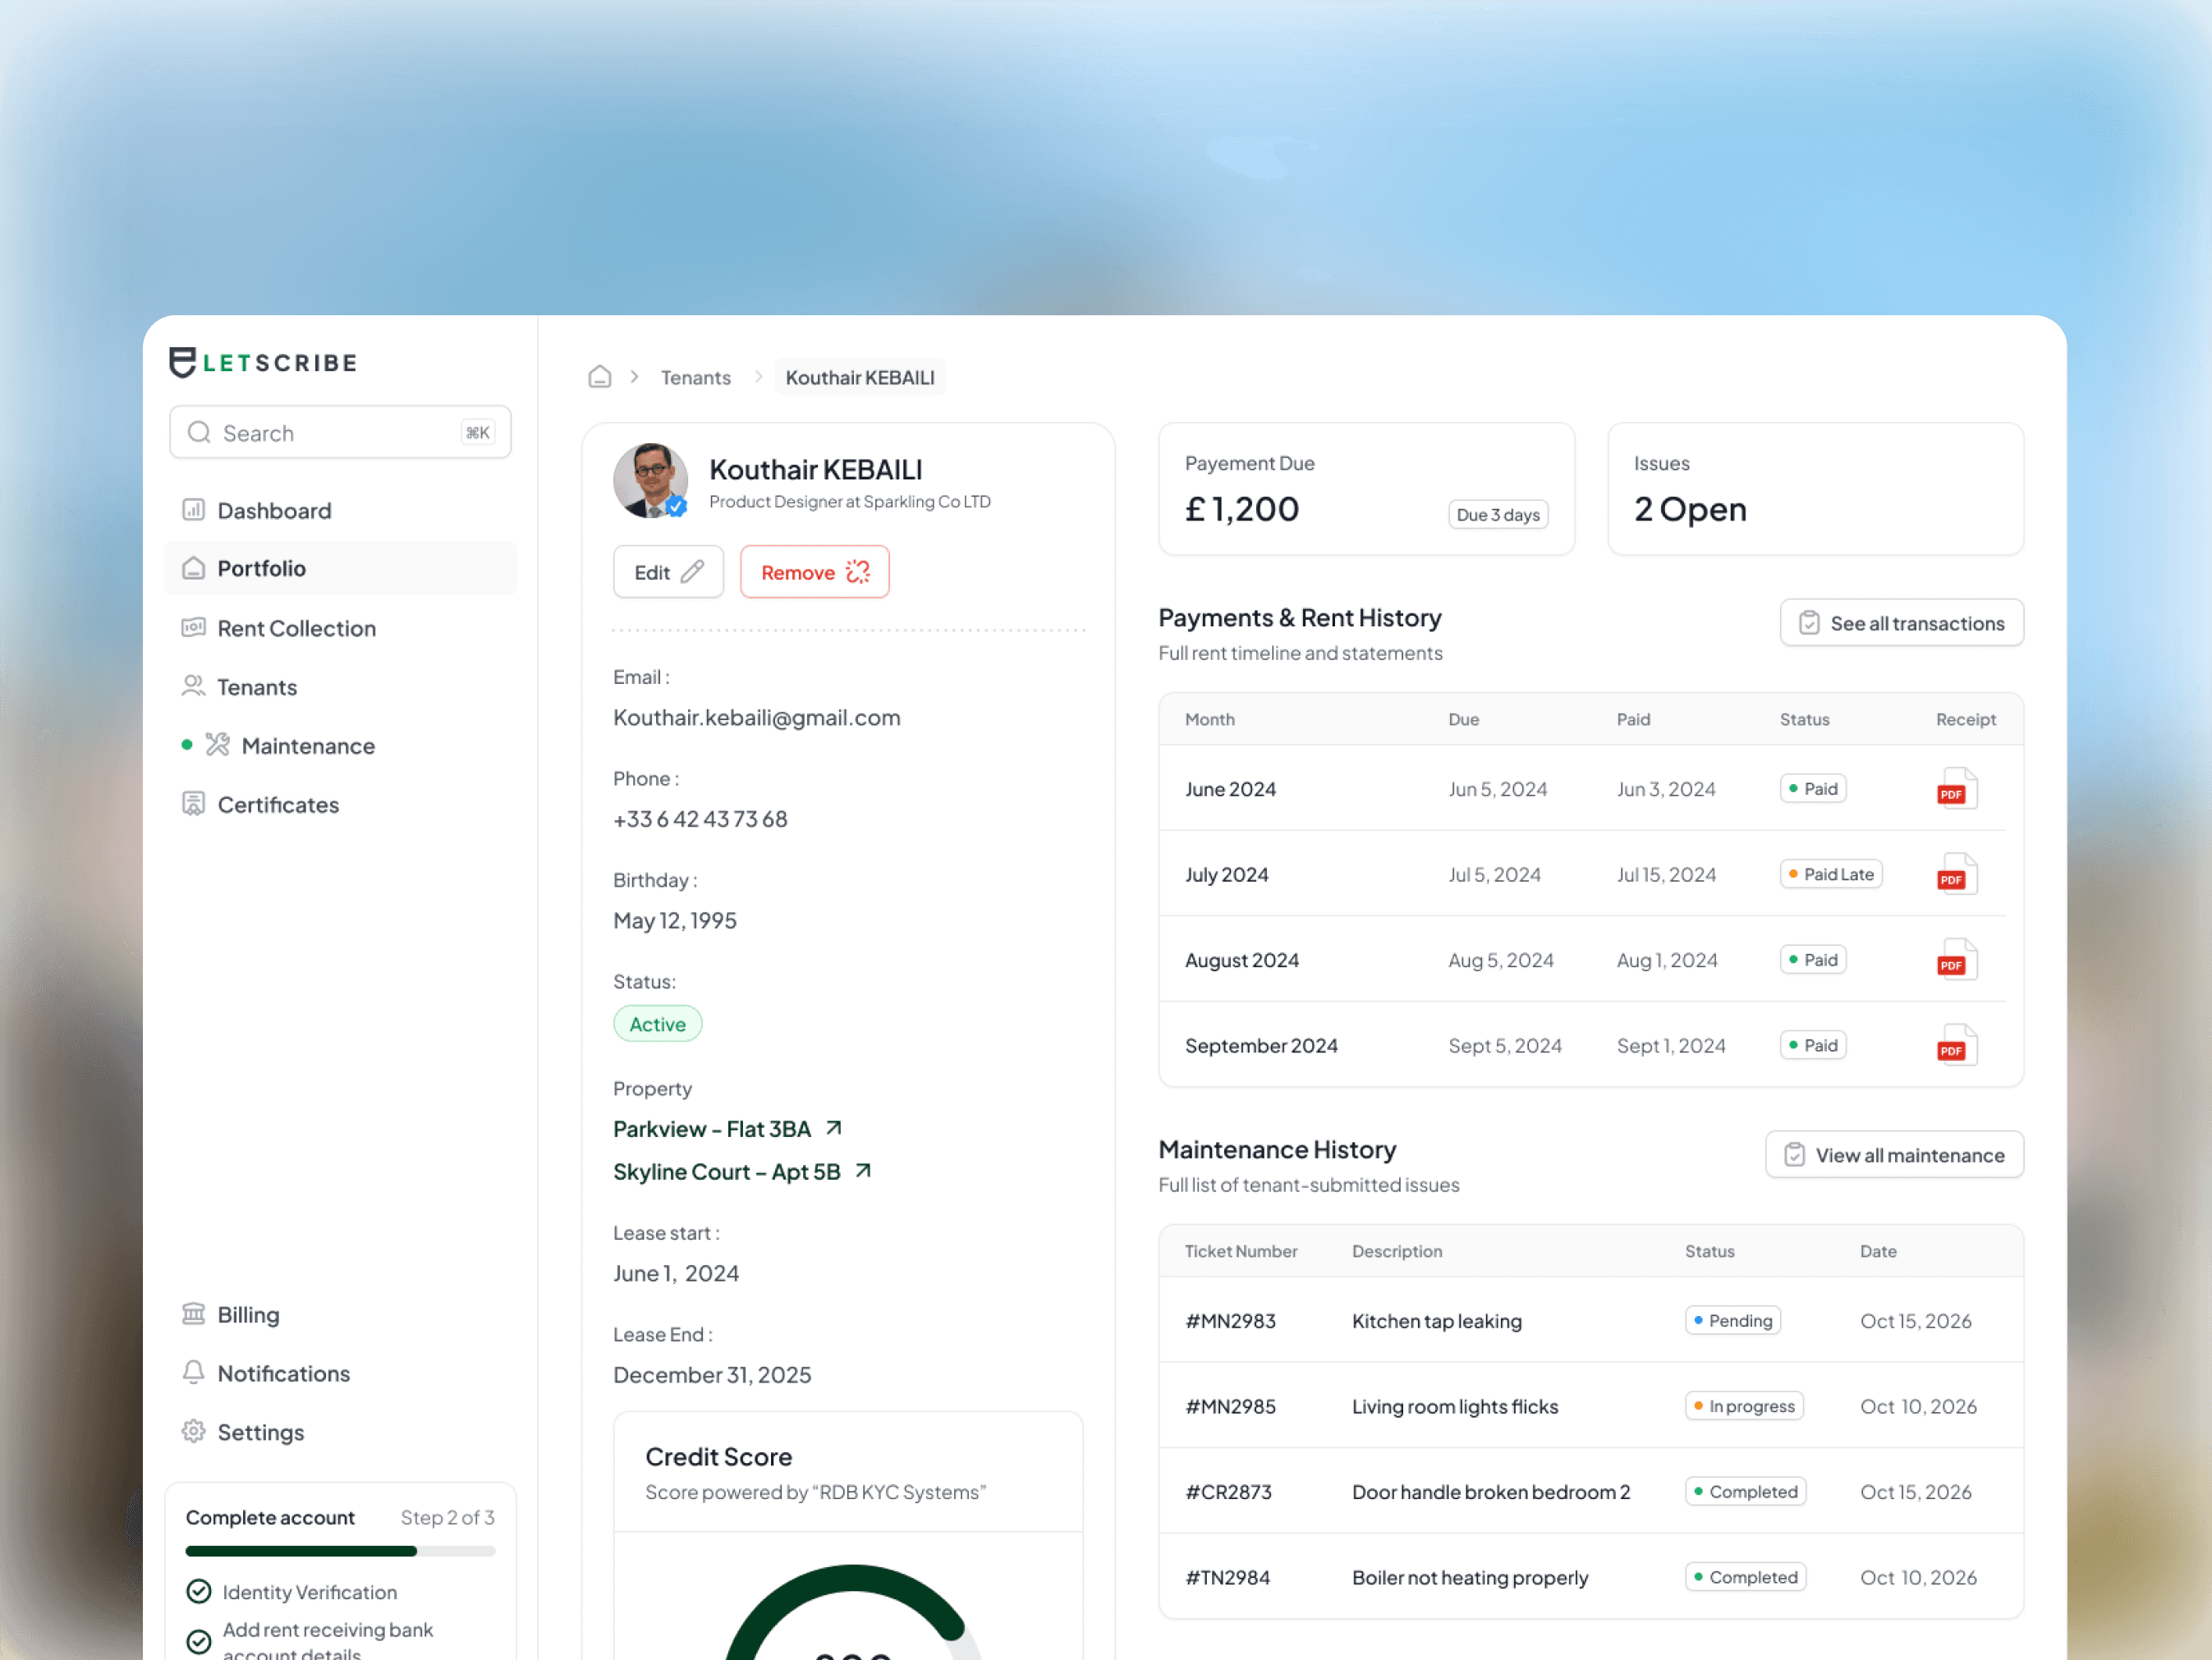Click the pencil icon on Edit
The width and height of the screenshot is (2212, 1660).
[x=693, y=572]
